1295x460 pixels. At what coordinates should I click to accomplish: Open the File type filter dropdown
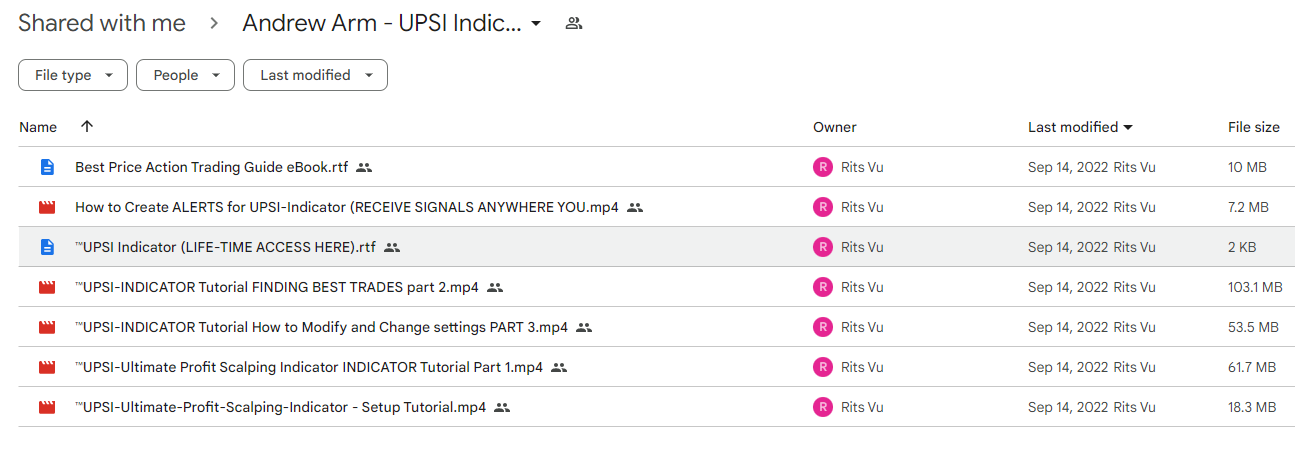coord(73,75)
